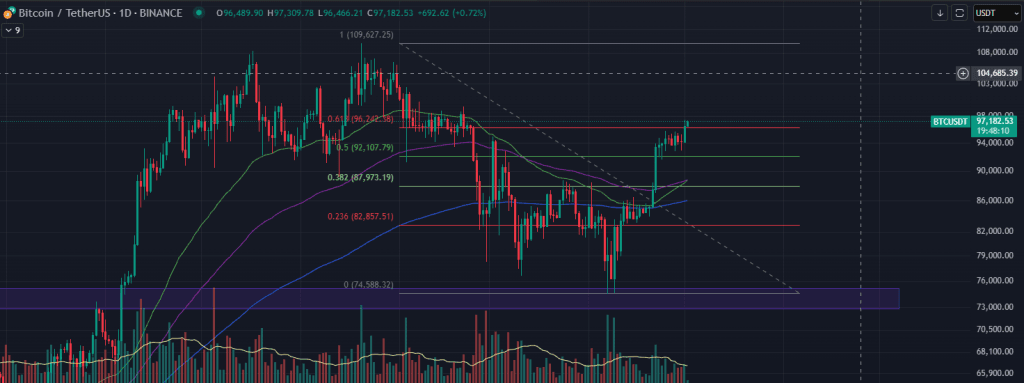Open the USDT currency dropdown
The width and height of the screenshot is (1024, 383).
click(x=997, y=12)
